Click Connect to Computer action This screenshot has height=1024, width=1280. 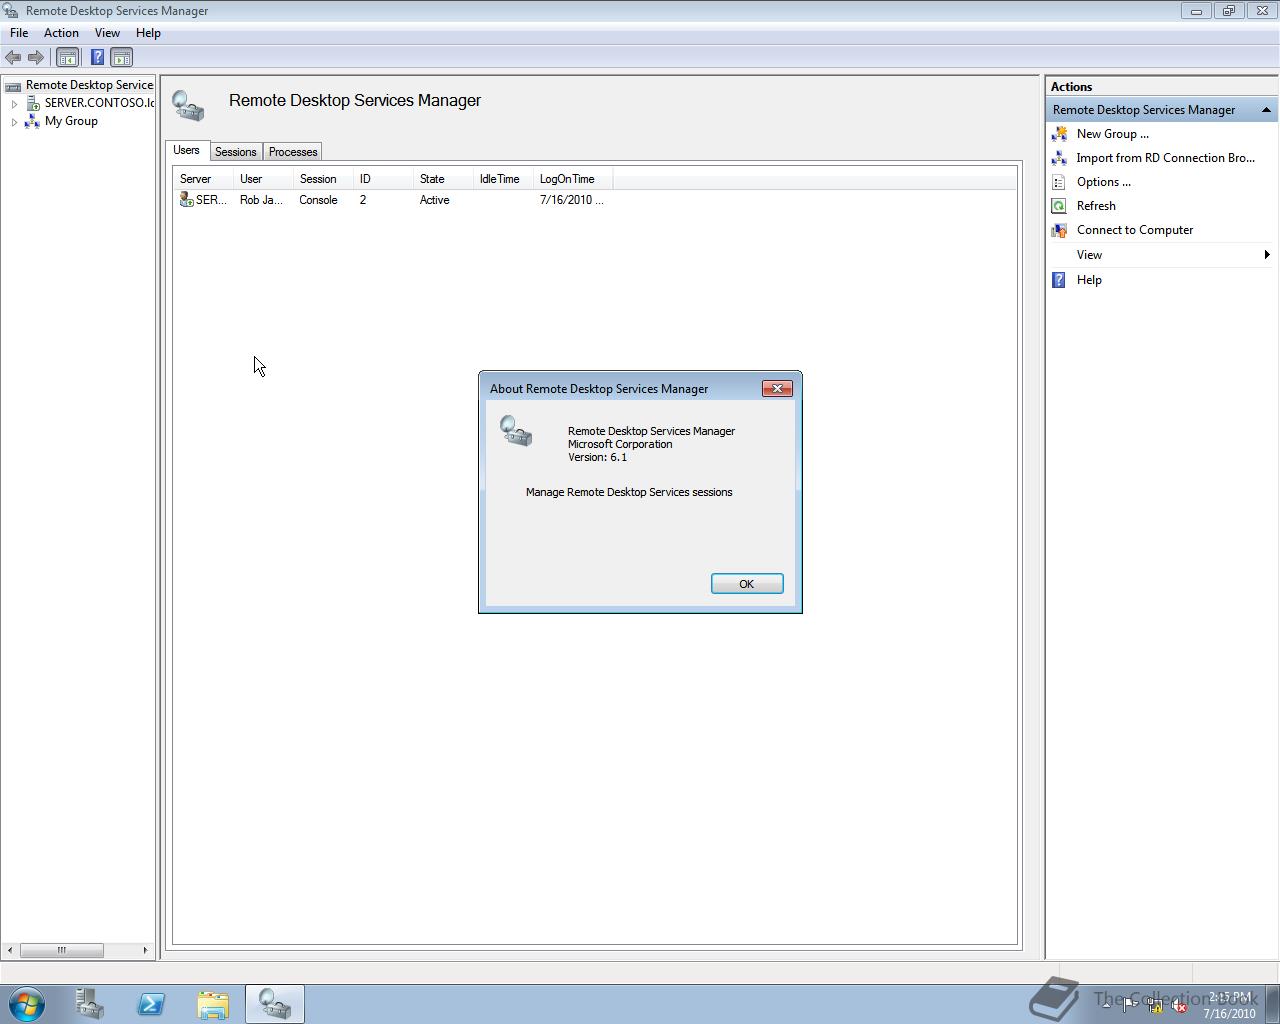tap(1135, 230)
